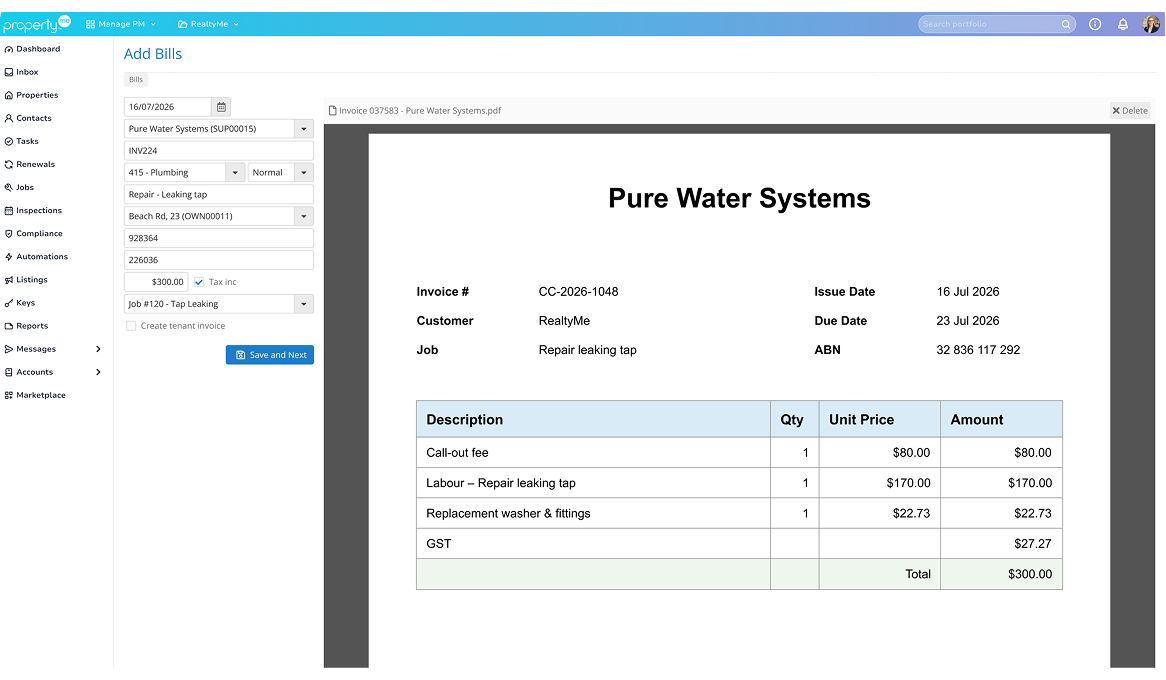Select the Bills tab
Screen dimensions: 1166x680
pyautogui.click(x=136, y=80)
